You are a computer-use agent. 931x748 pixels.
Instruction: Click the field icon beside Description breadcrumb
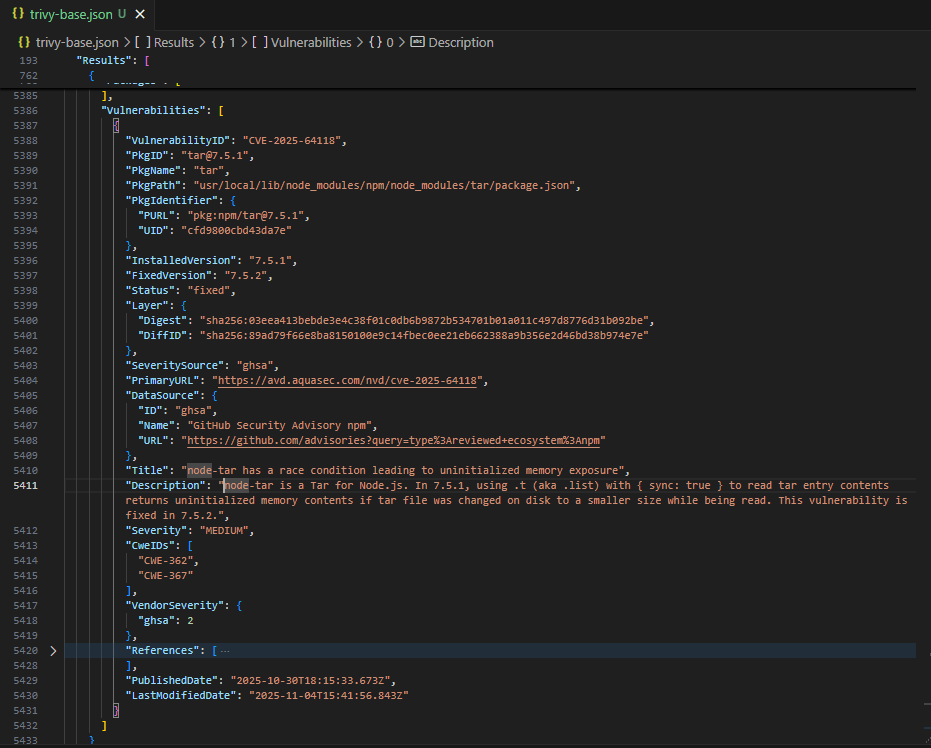tap(417, 42)
